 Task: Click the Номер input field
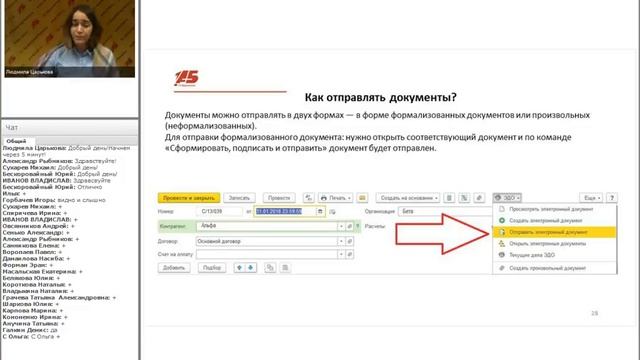220,211
